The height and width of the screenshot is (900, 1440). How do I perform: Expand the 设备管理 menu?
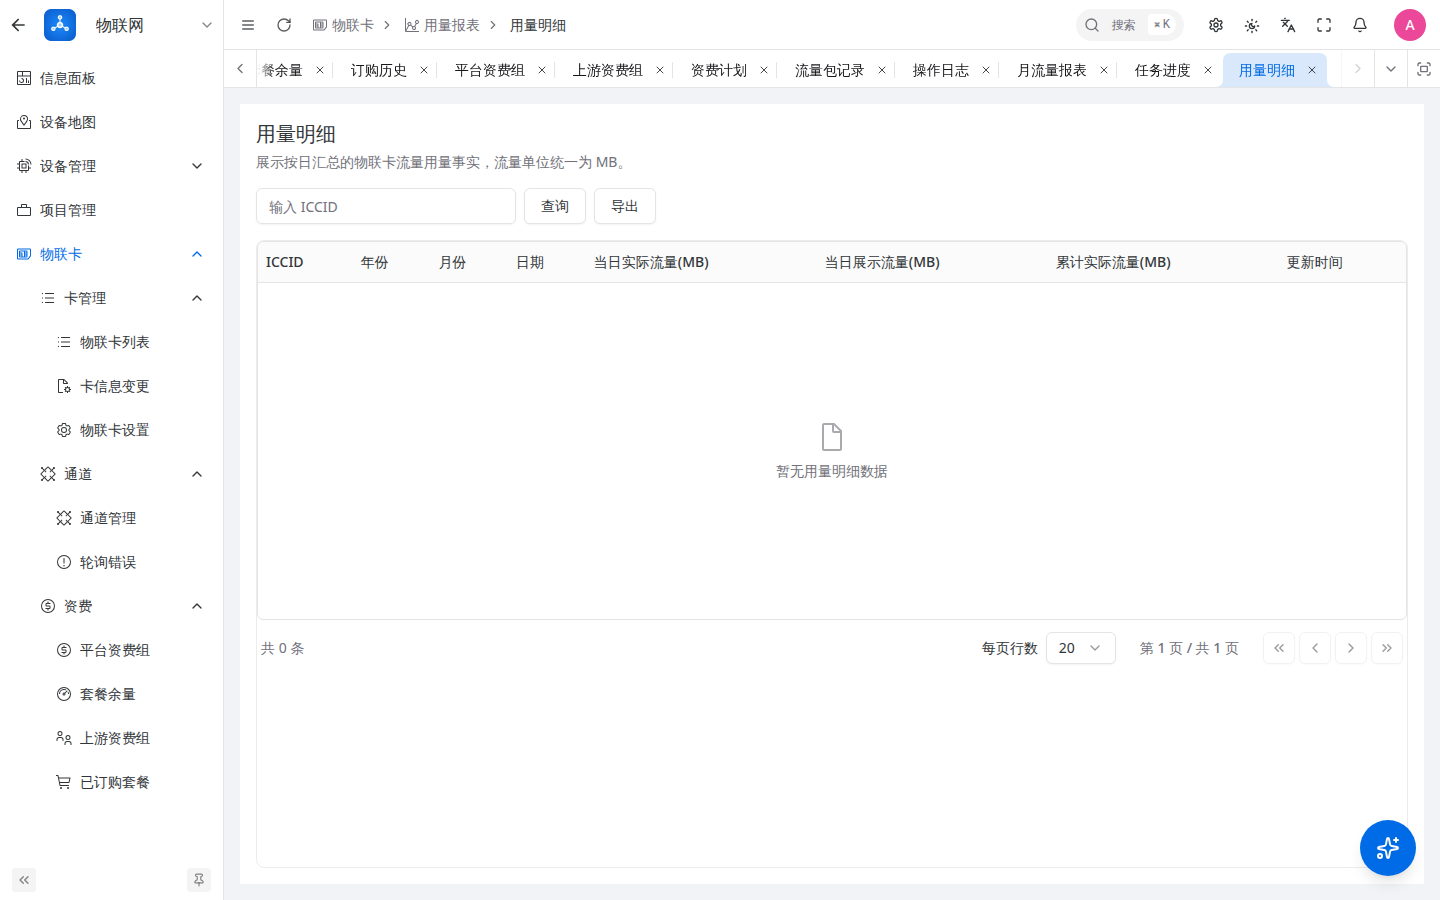click(112, 166)
